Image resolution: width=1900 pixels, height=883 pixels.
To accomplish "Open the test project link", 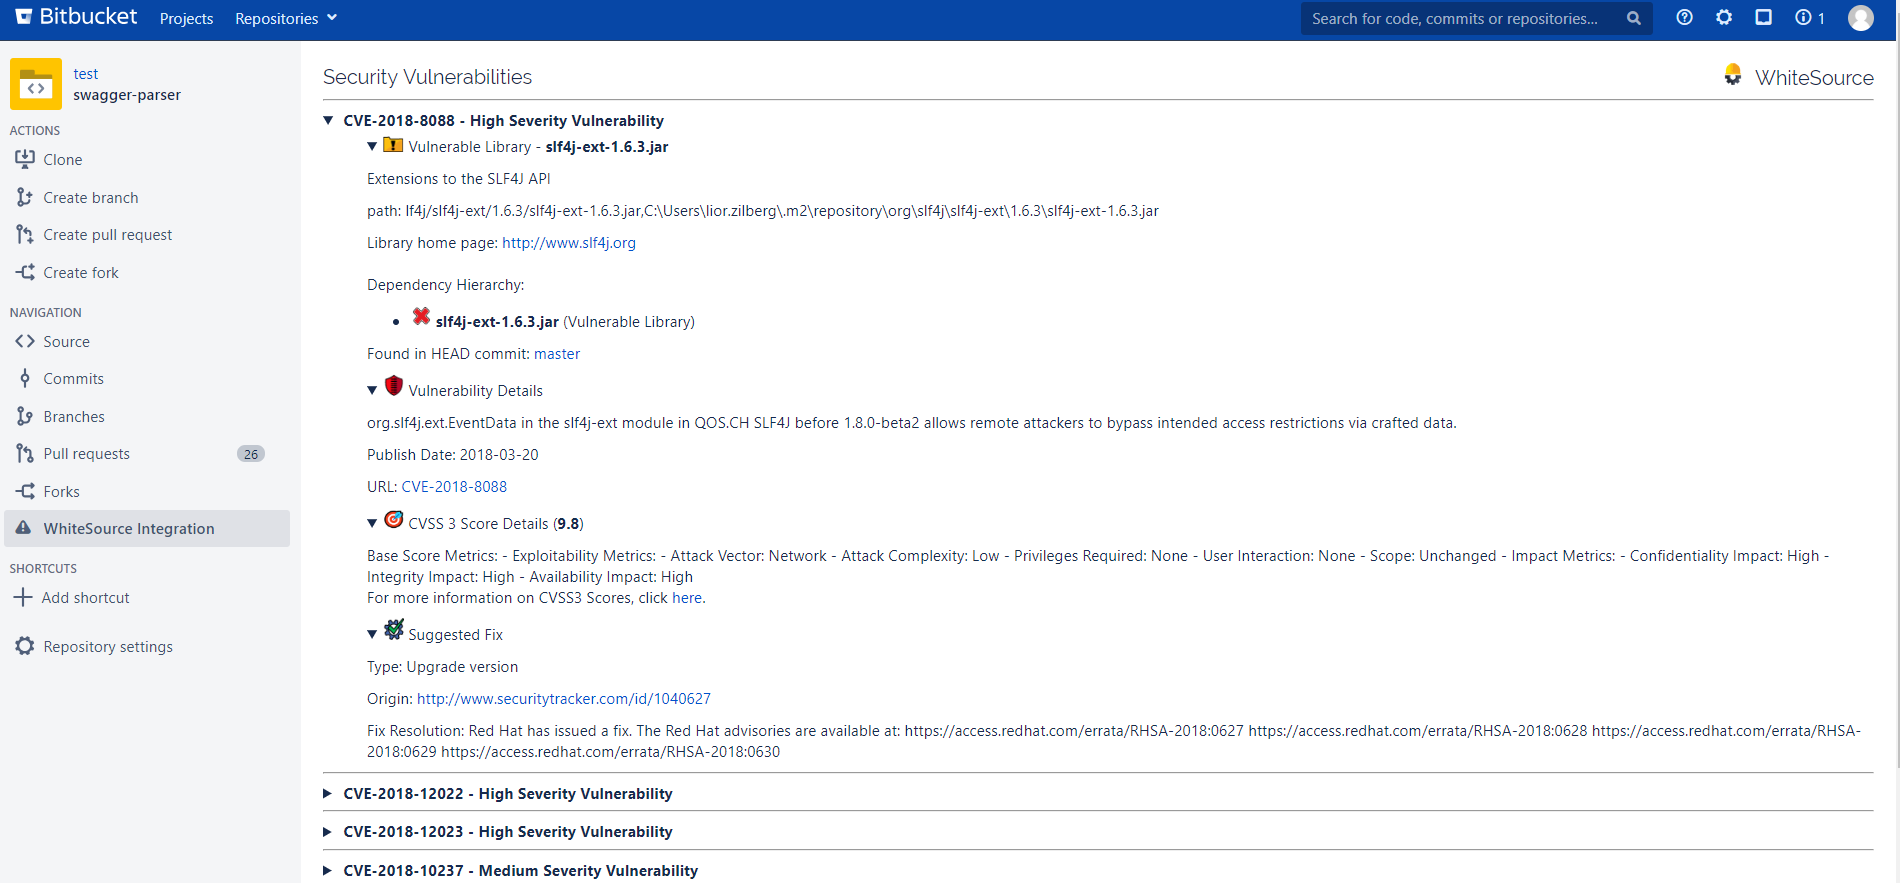I will pyautogui.click(x=86, y=74).
